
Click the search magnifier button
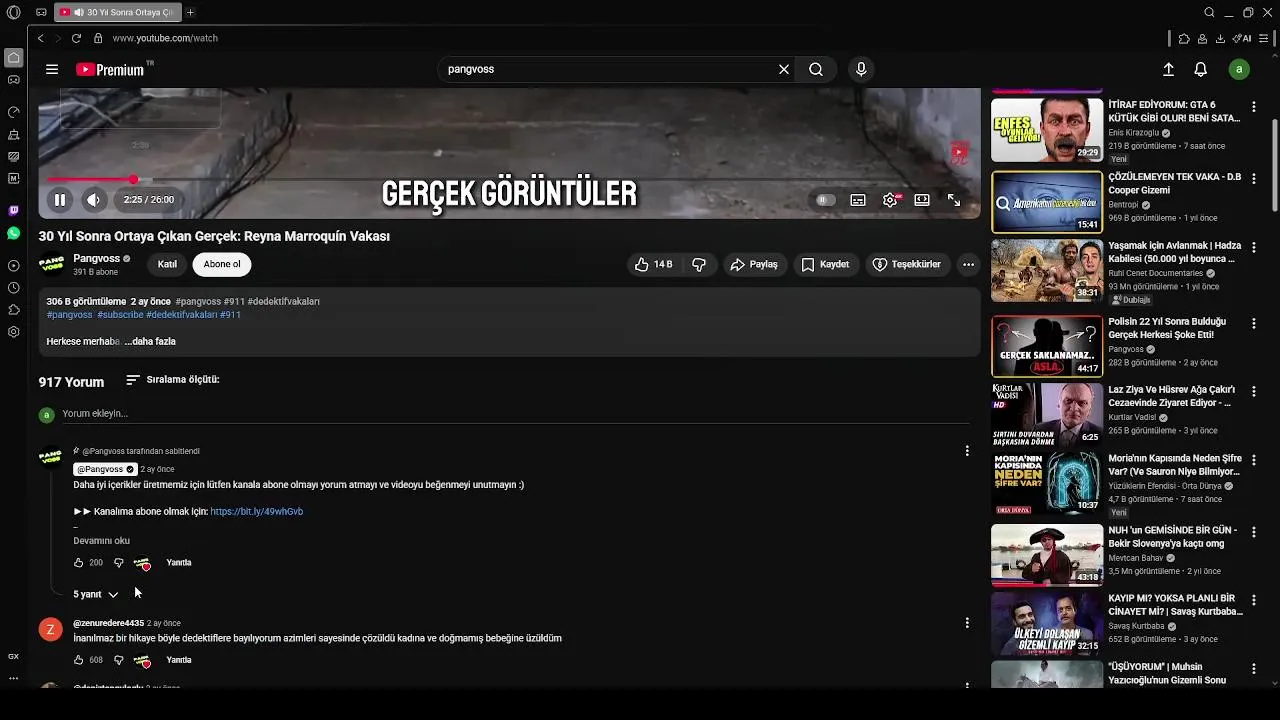coord(816,69)
